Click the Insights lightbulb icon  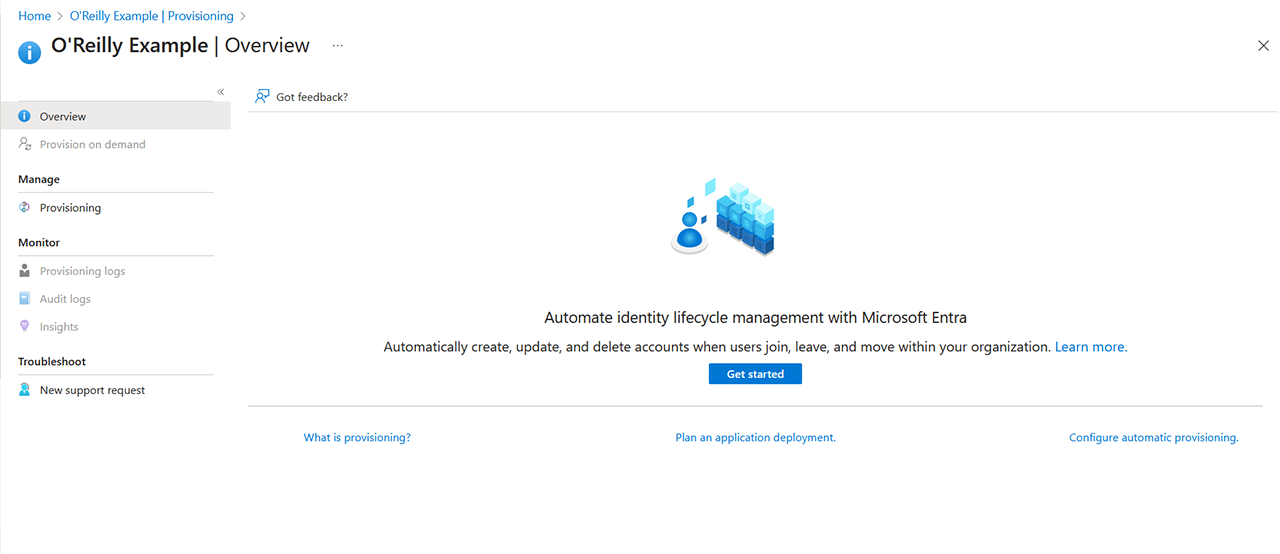(x=25, y=326)
